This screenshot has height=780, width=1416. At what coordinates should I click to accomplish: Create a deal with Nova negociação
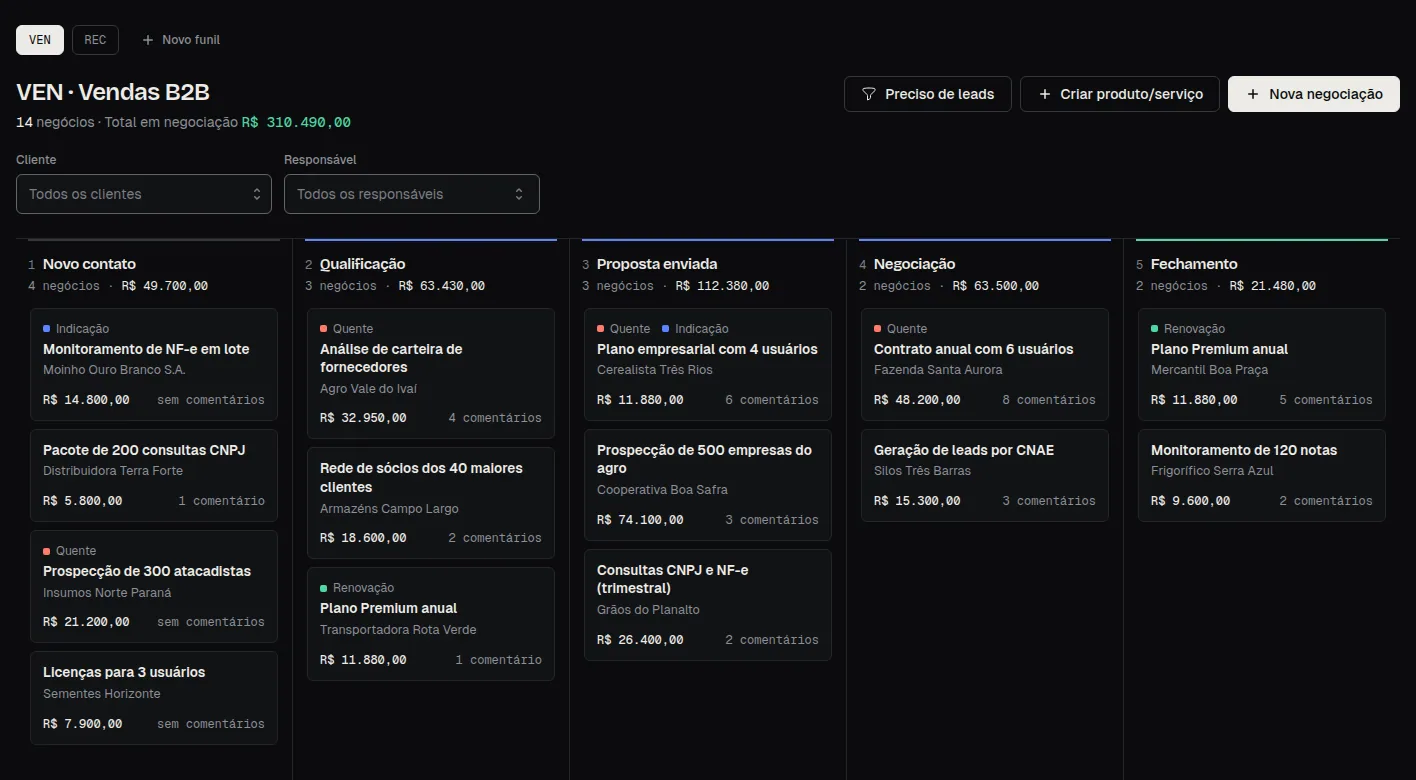pyautogui.click(x=1314, y=94)
